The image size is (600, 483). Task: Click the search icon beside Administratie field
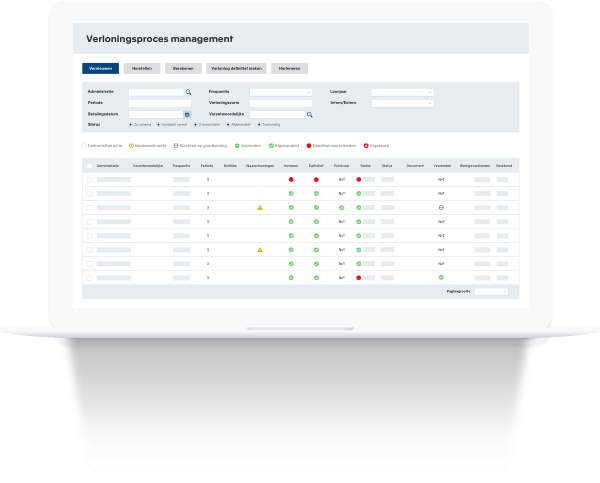[x=188, y=92]
